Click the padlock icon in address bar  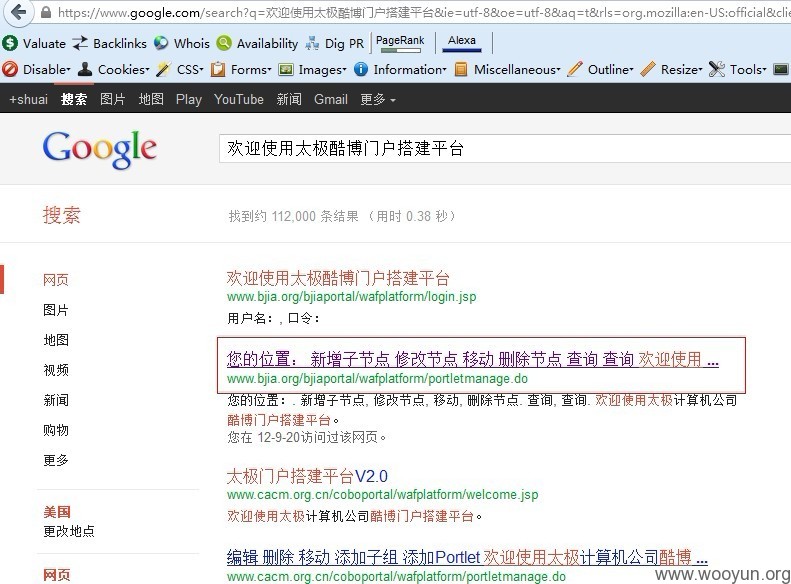point(46,12)
